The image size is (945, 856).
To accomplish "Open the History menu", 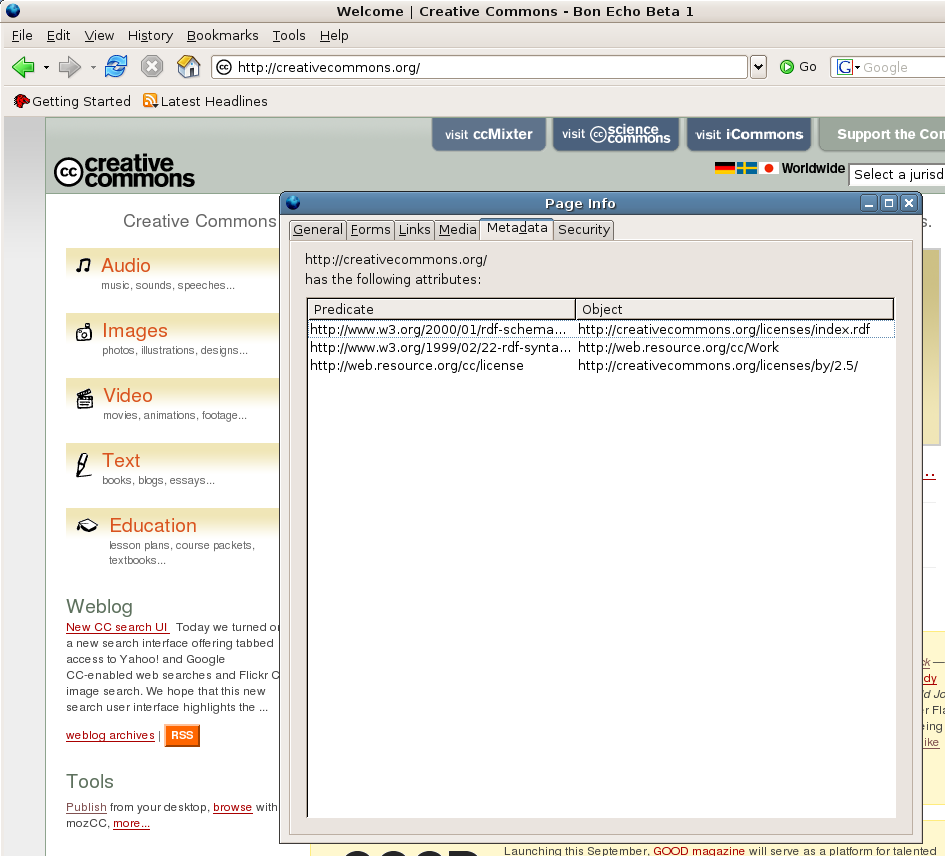I will tap(150, 36).
